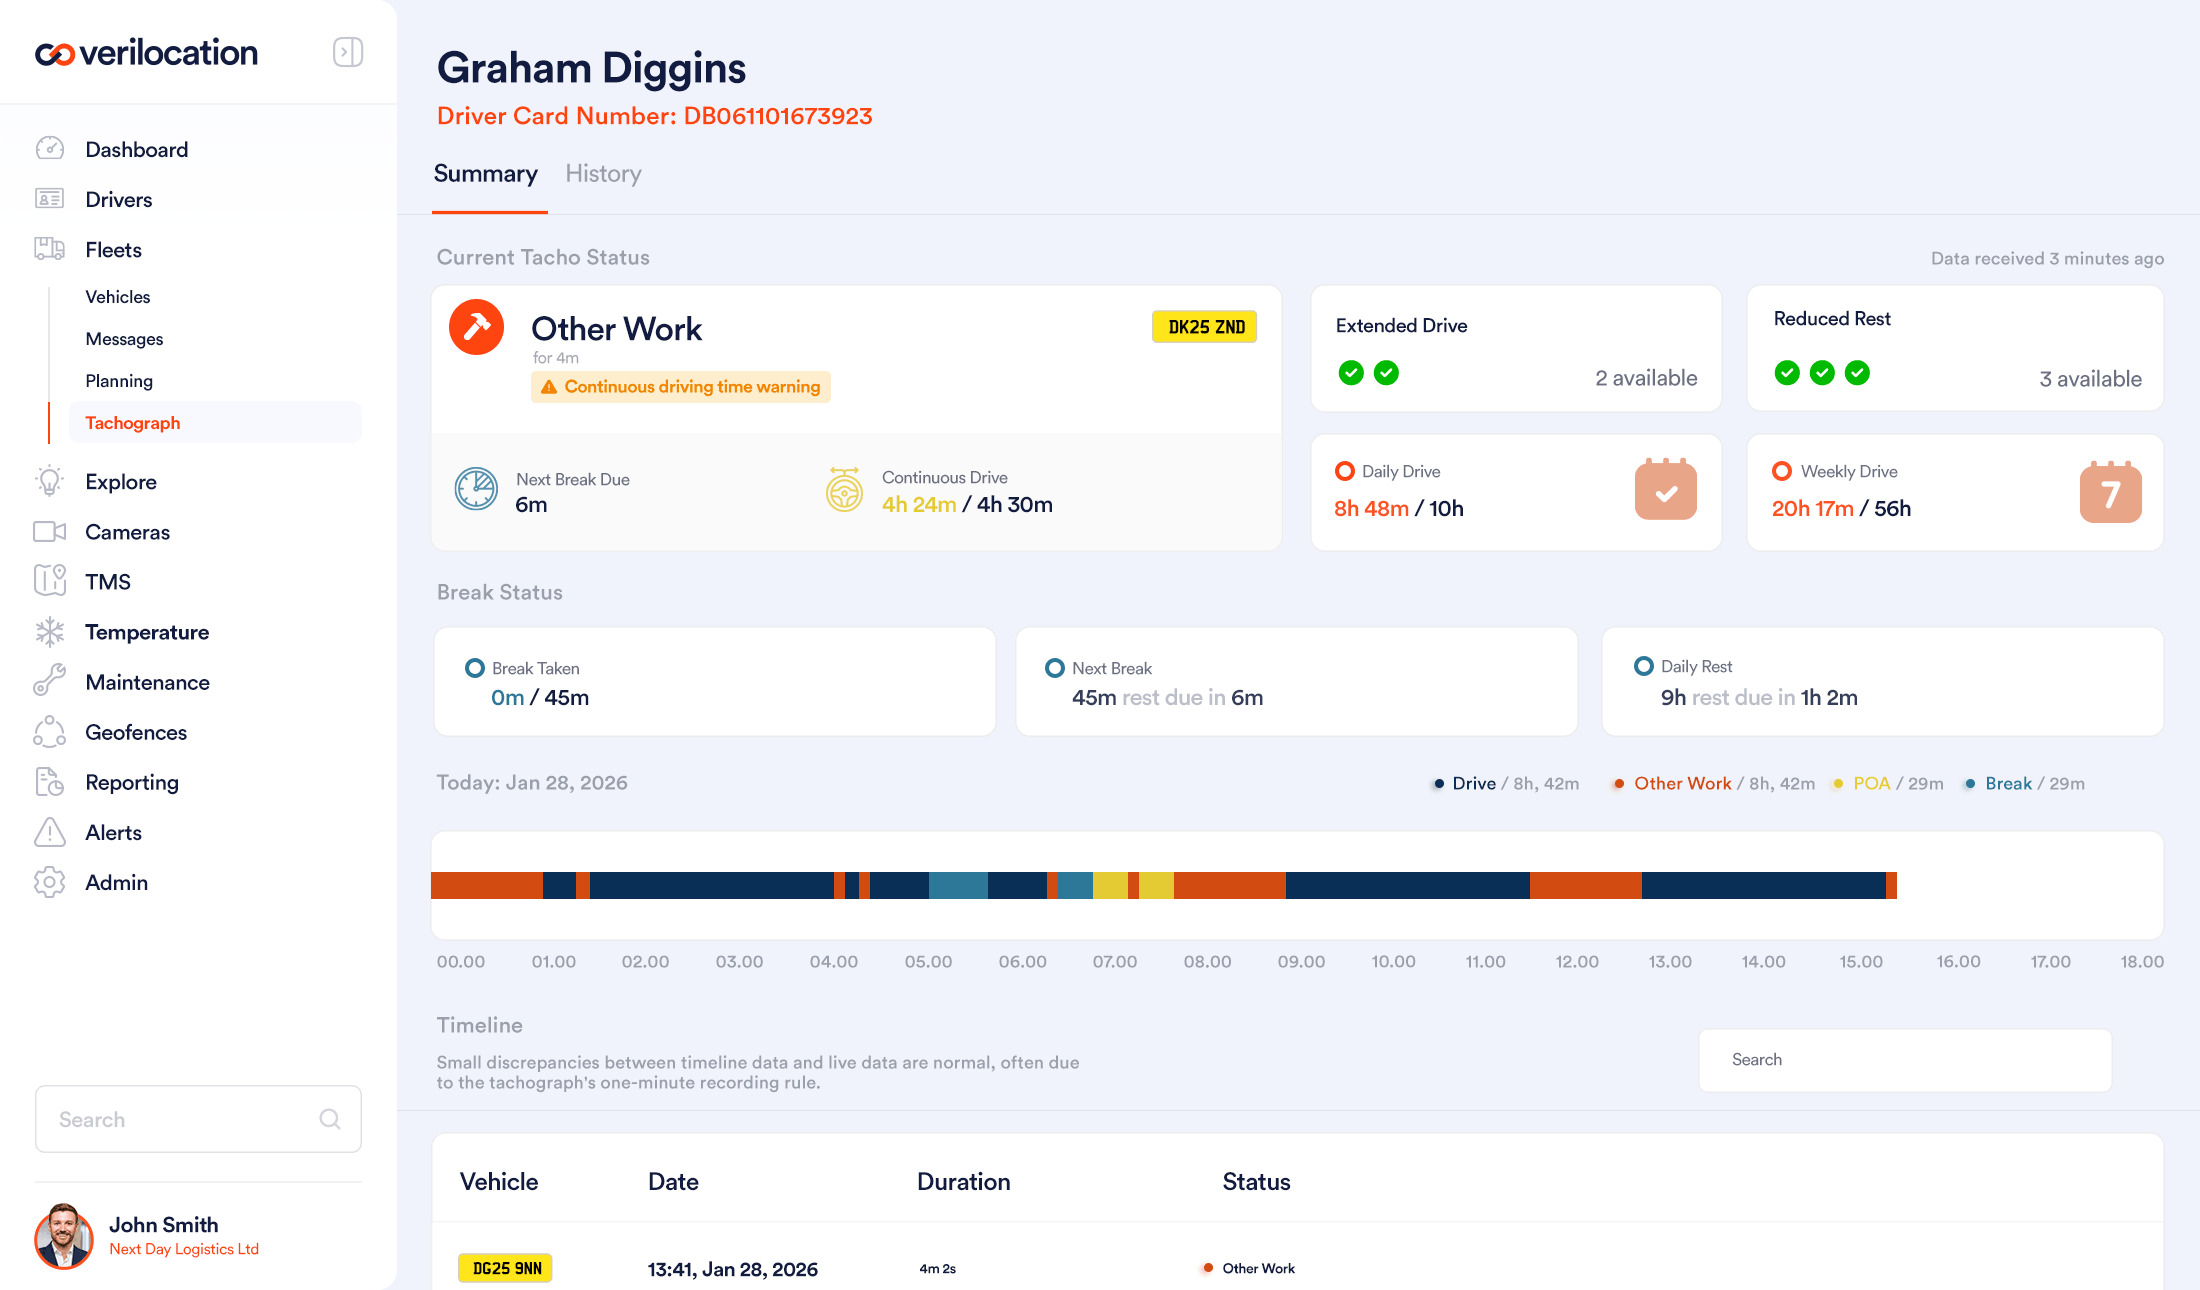Click the Geofences icon in sidebar

[x=49, y=732]
